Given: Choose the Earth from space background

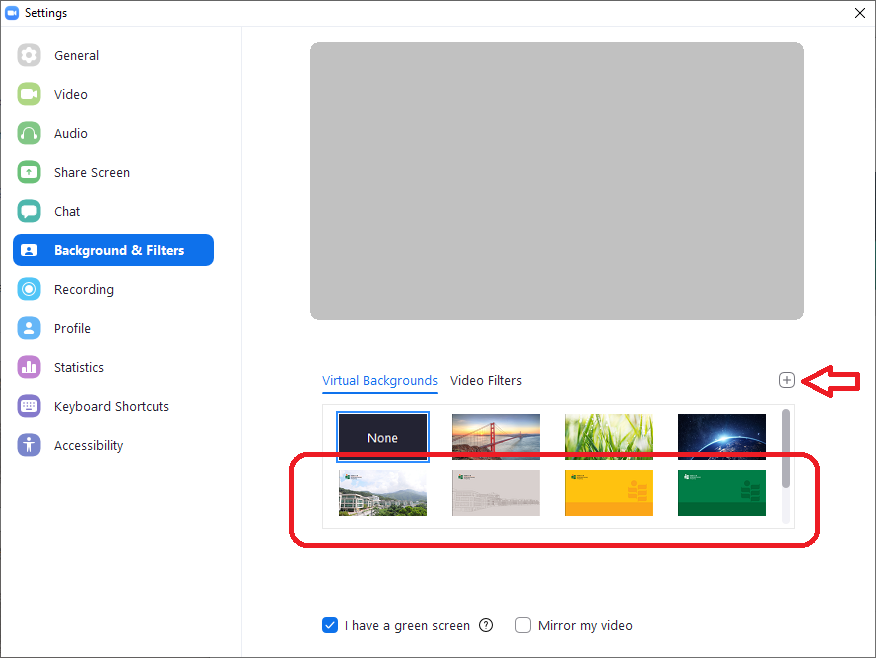Looking at the screenshot, I should [722, 437].
